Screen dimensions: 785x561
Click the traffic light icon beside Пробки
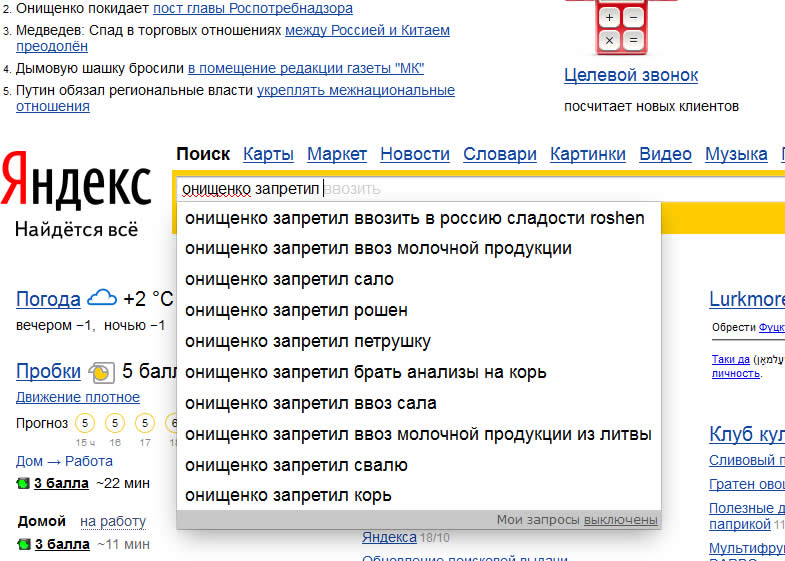pyautogui.click(x=101, y=372)
